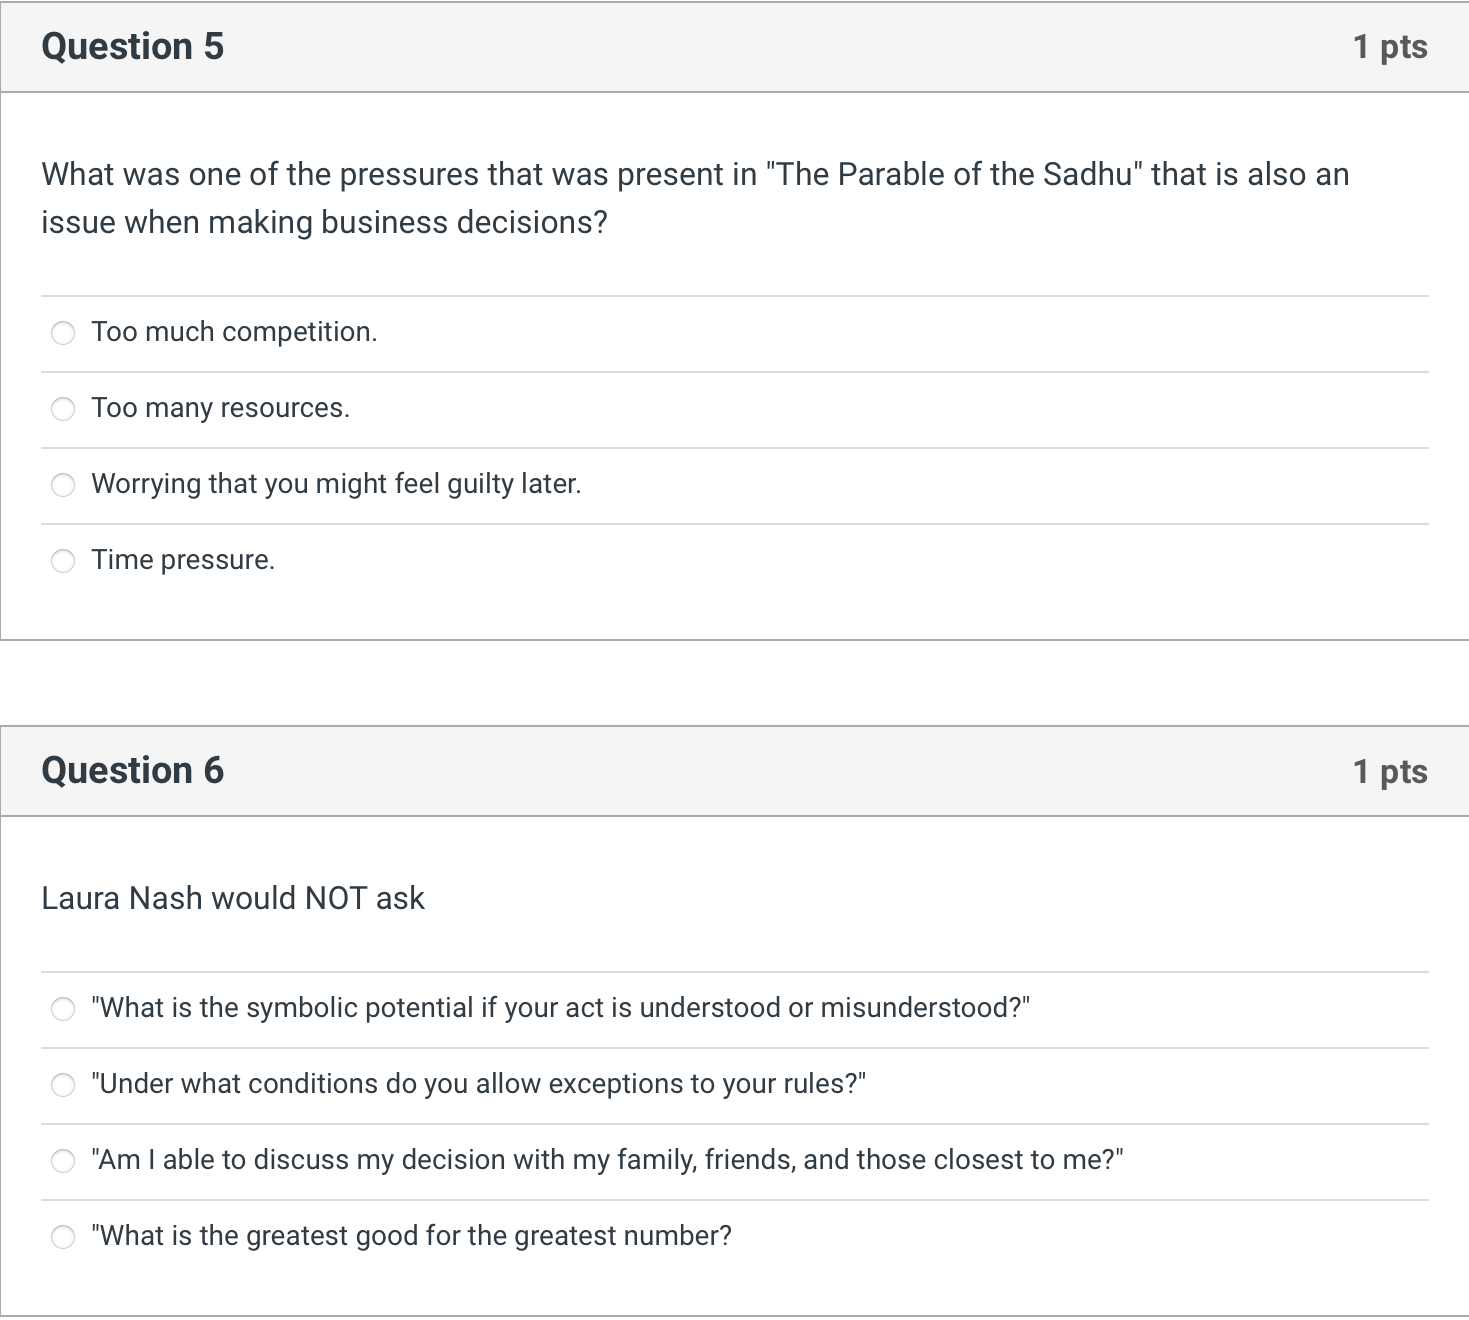Image resolution: width=1469 pixels, height=1320 pixels.
Task: Click the 'Under what conditions' answer label
Action: click(x=478, y=1084)
